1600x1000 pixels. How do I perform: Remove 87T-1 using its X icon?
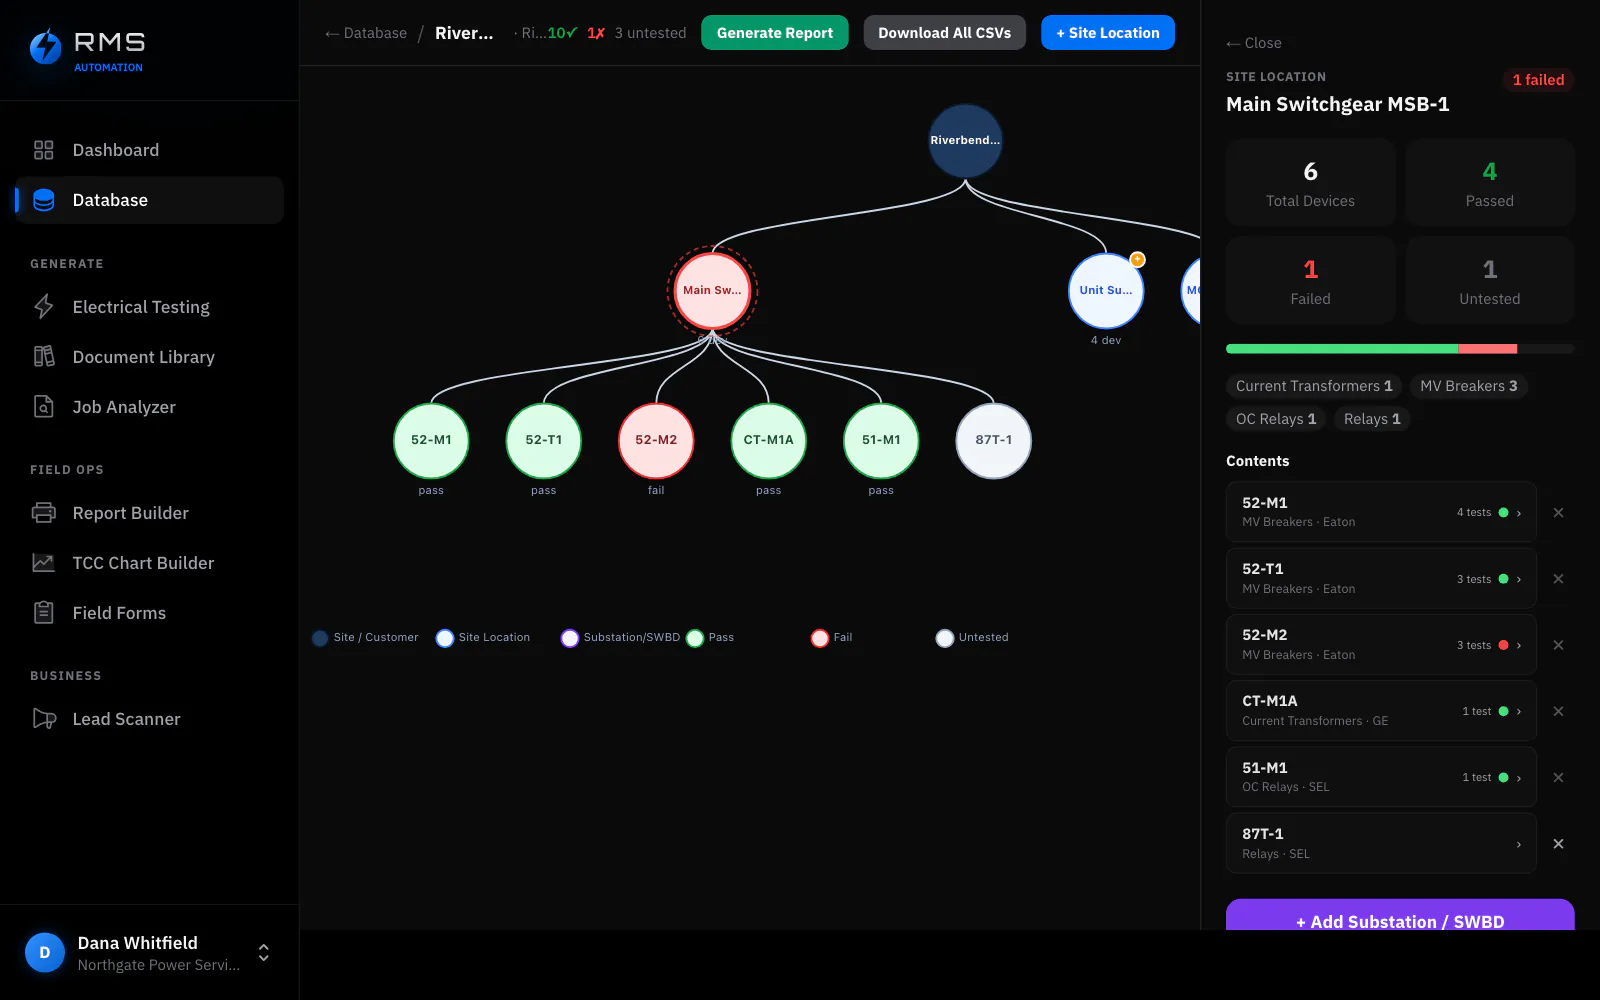tap(1558, 844)
